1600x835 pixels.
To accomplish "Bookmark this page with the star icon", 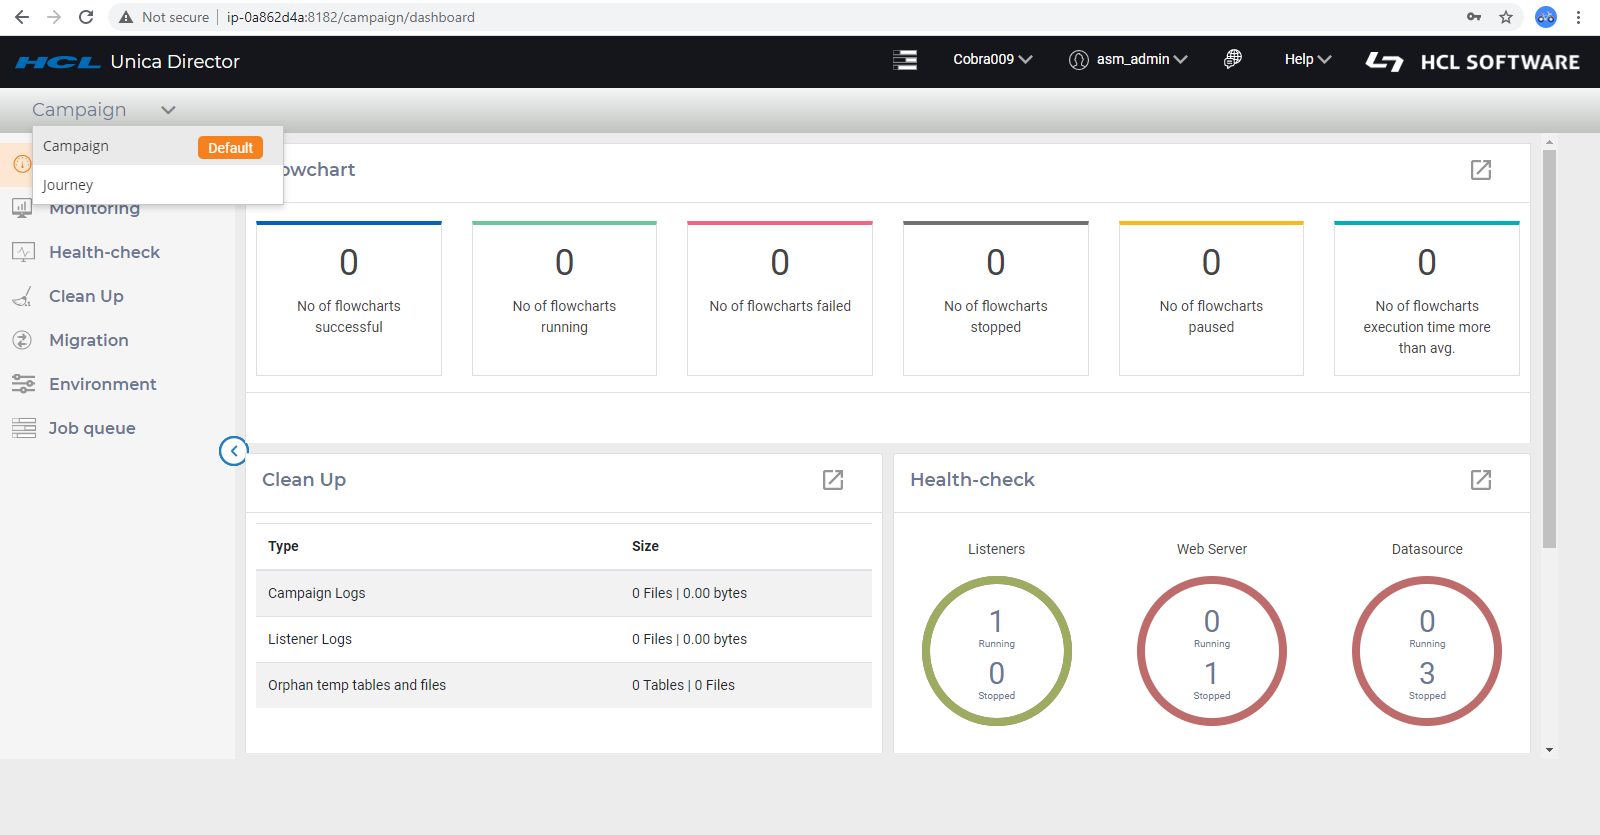I will (x=1506, y=17).
